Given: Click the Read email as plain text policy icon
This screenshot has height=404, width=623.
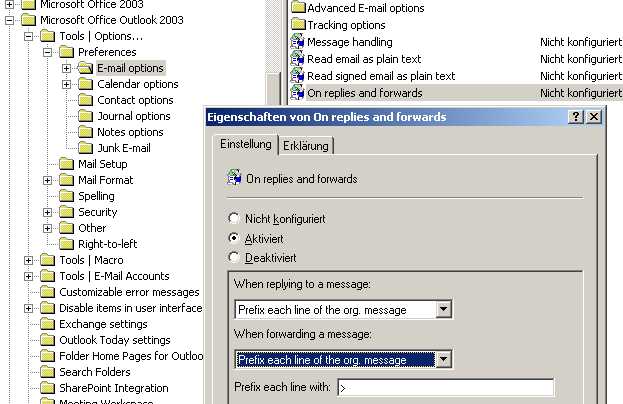Looking at the screenshot, I should point(297,59).
